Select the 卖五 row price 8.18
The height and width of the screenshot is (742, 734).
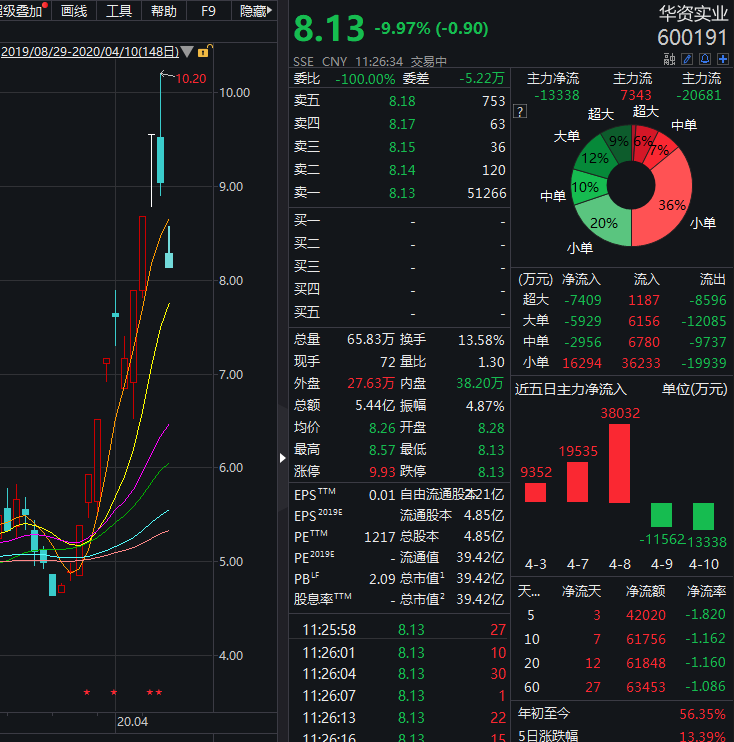(402, 101)
